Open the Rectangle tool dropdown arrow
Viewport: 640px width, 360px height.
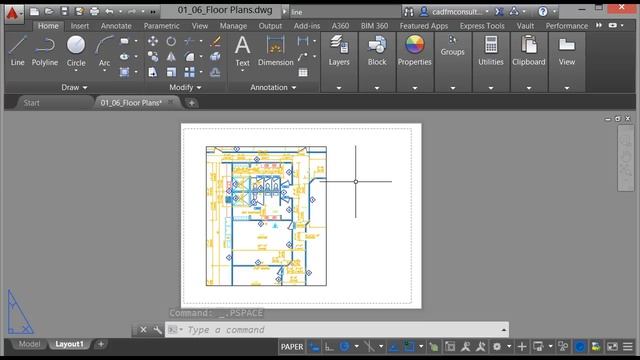[136, 41]
